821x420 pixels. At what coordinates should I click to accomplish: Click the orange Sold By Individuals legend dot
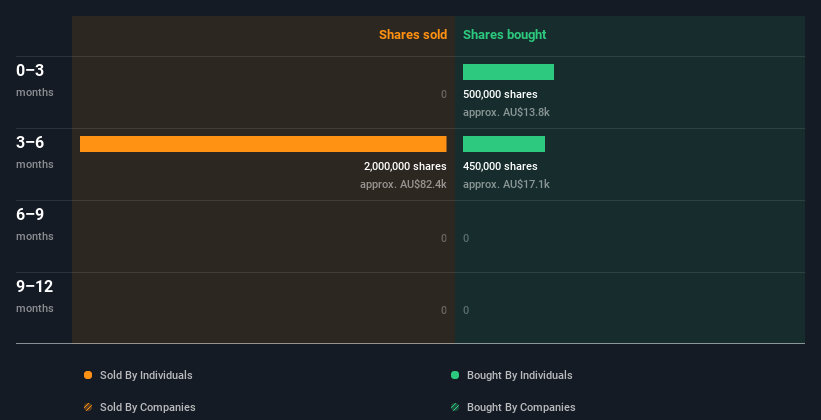coord(88,375)
